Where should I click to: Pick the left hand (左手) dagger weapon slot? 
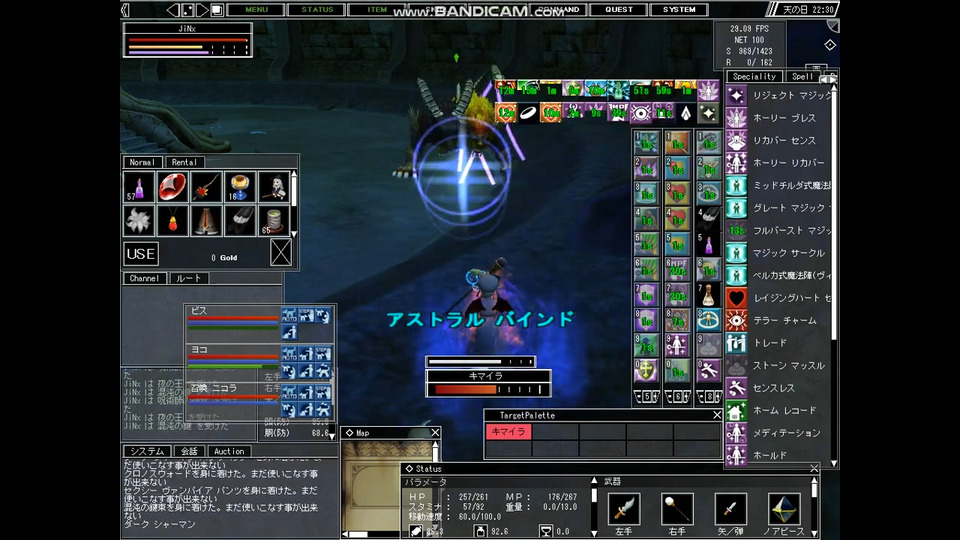(x=624, y=509)
